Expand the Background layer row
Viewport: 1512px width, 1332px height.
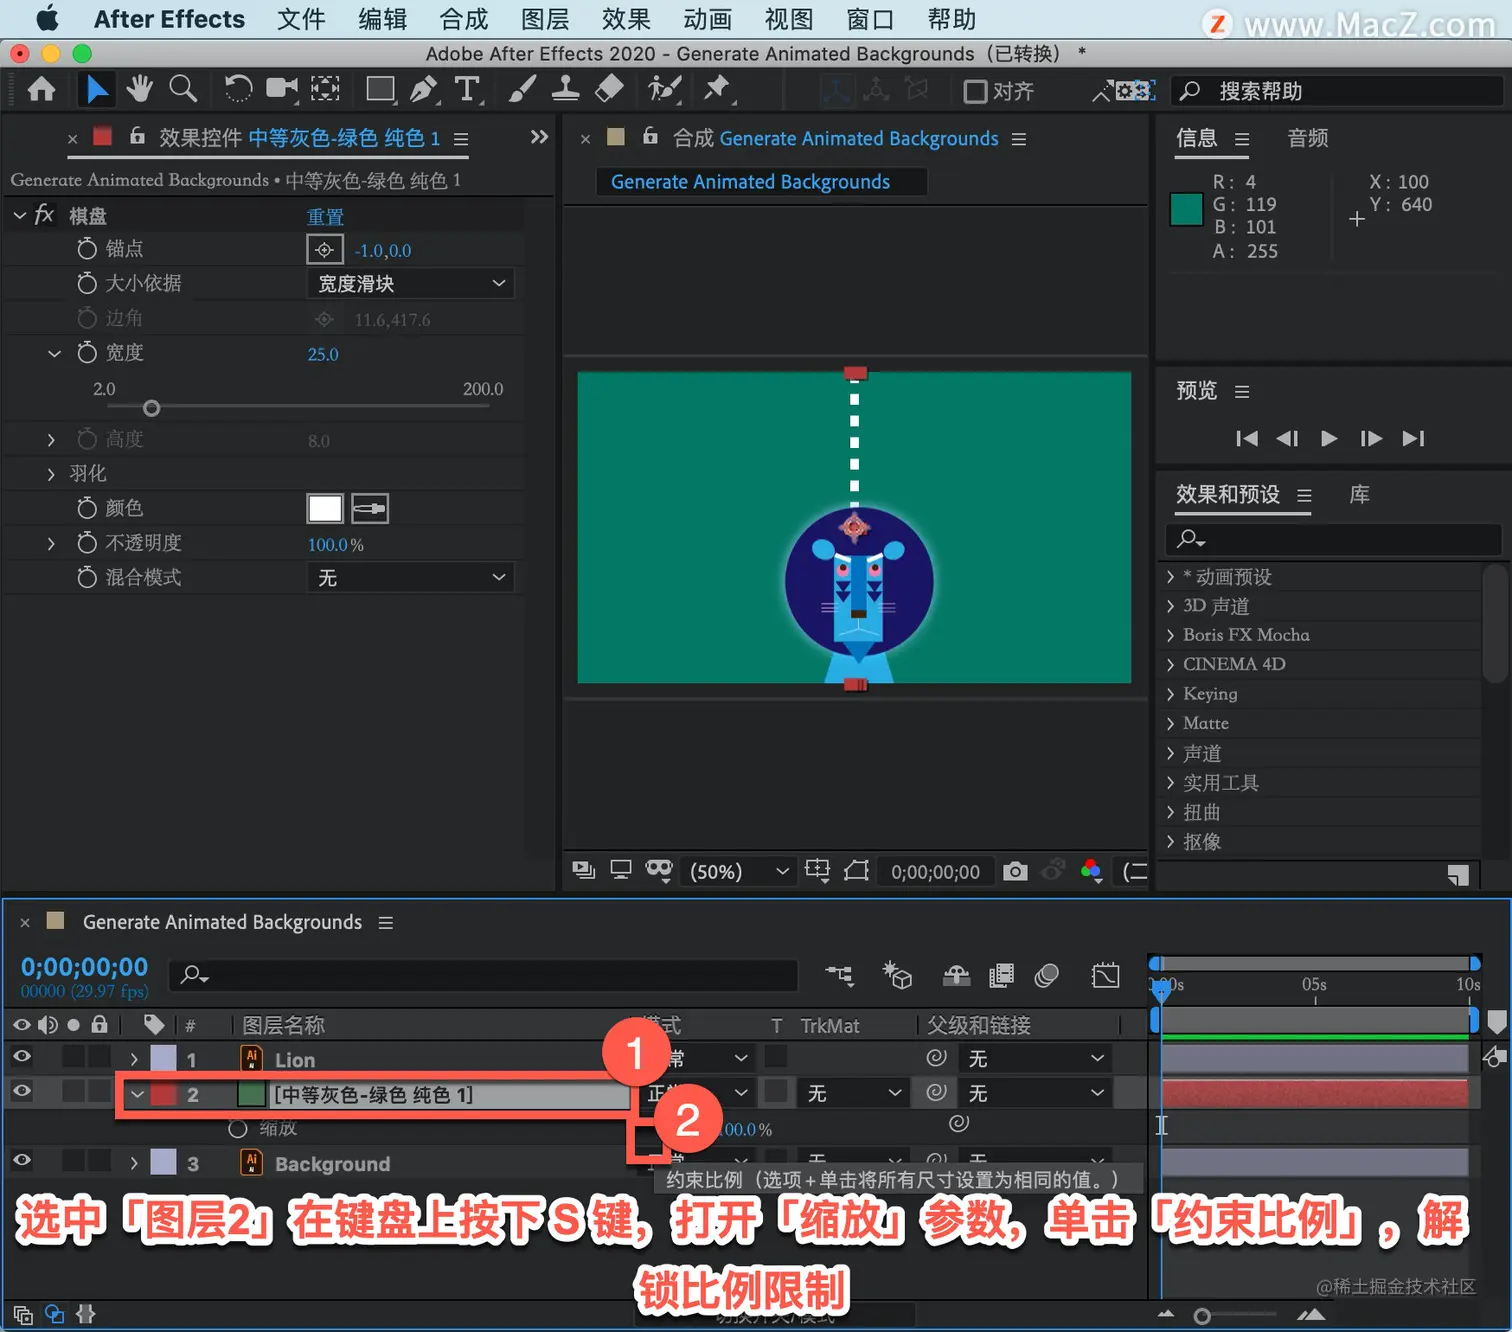pyautogui.click(x=134, y=1163)
